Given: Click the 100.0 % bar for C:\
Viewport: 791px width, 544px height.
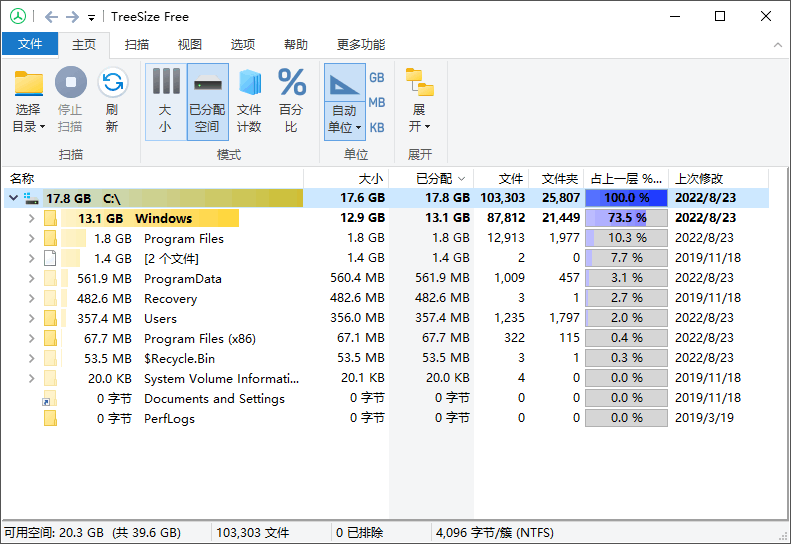Looking at the screenshot, I should click(x=626, y=198).
